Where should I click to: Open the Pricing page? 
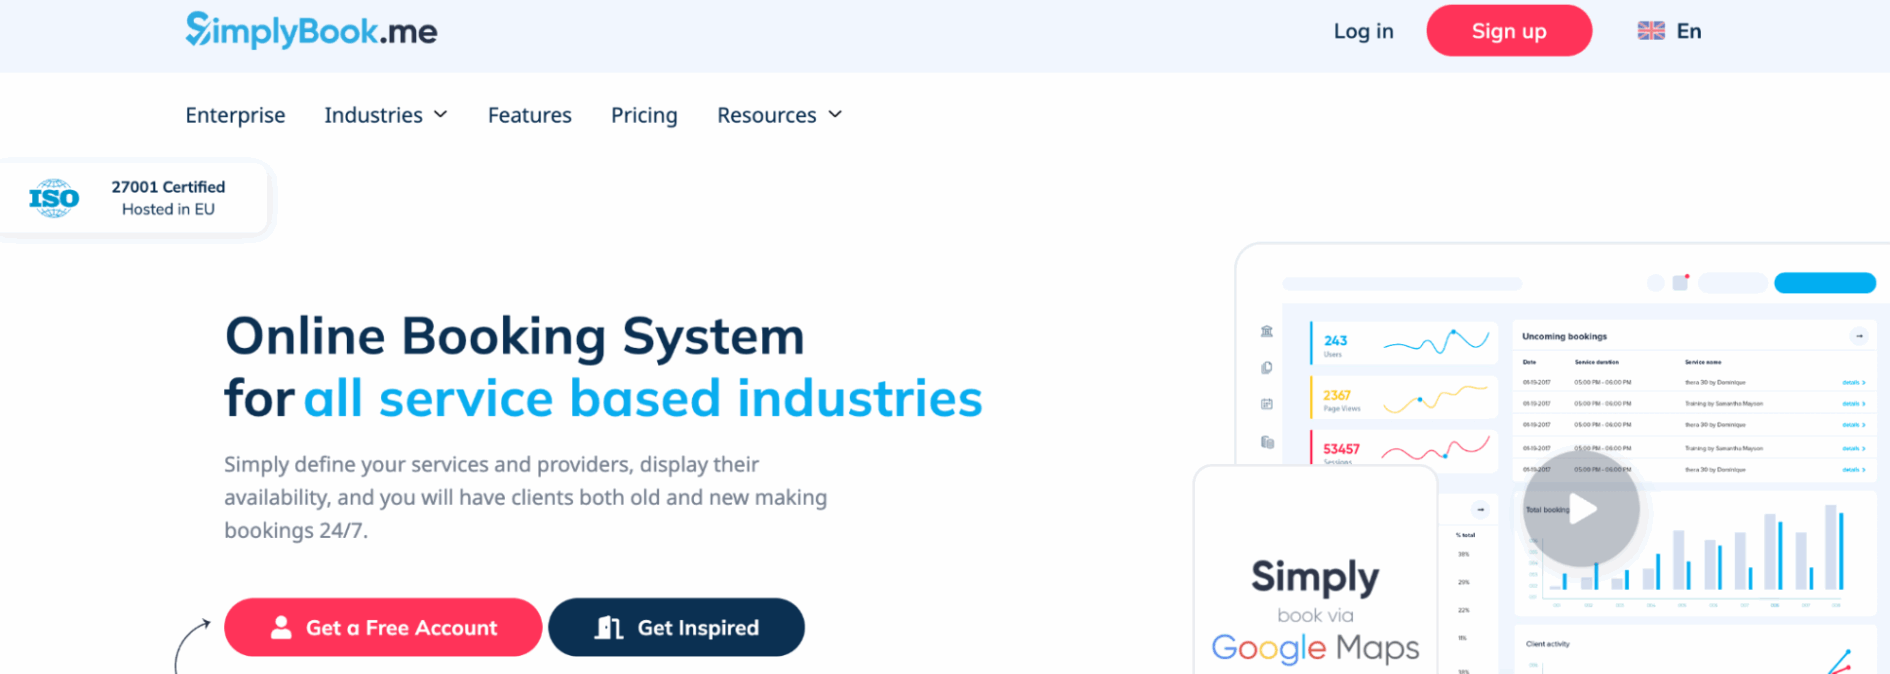coord(644,115)
